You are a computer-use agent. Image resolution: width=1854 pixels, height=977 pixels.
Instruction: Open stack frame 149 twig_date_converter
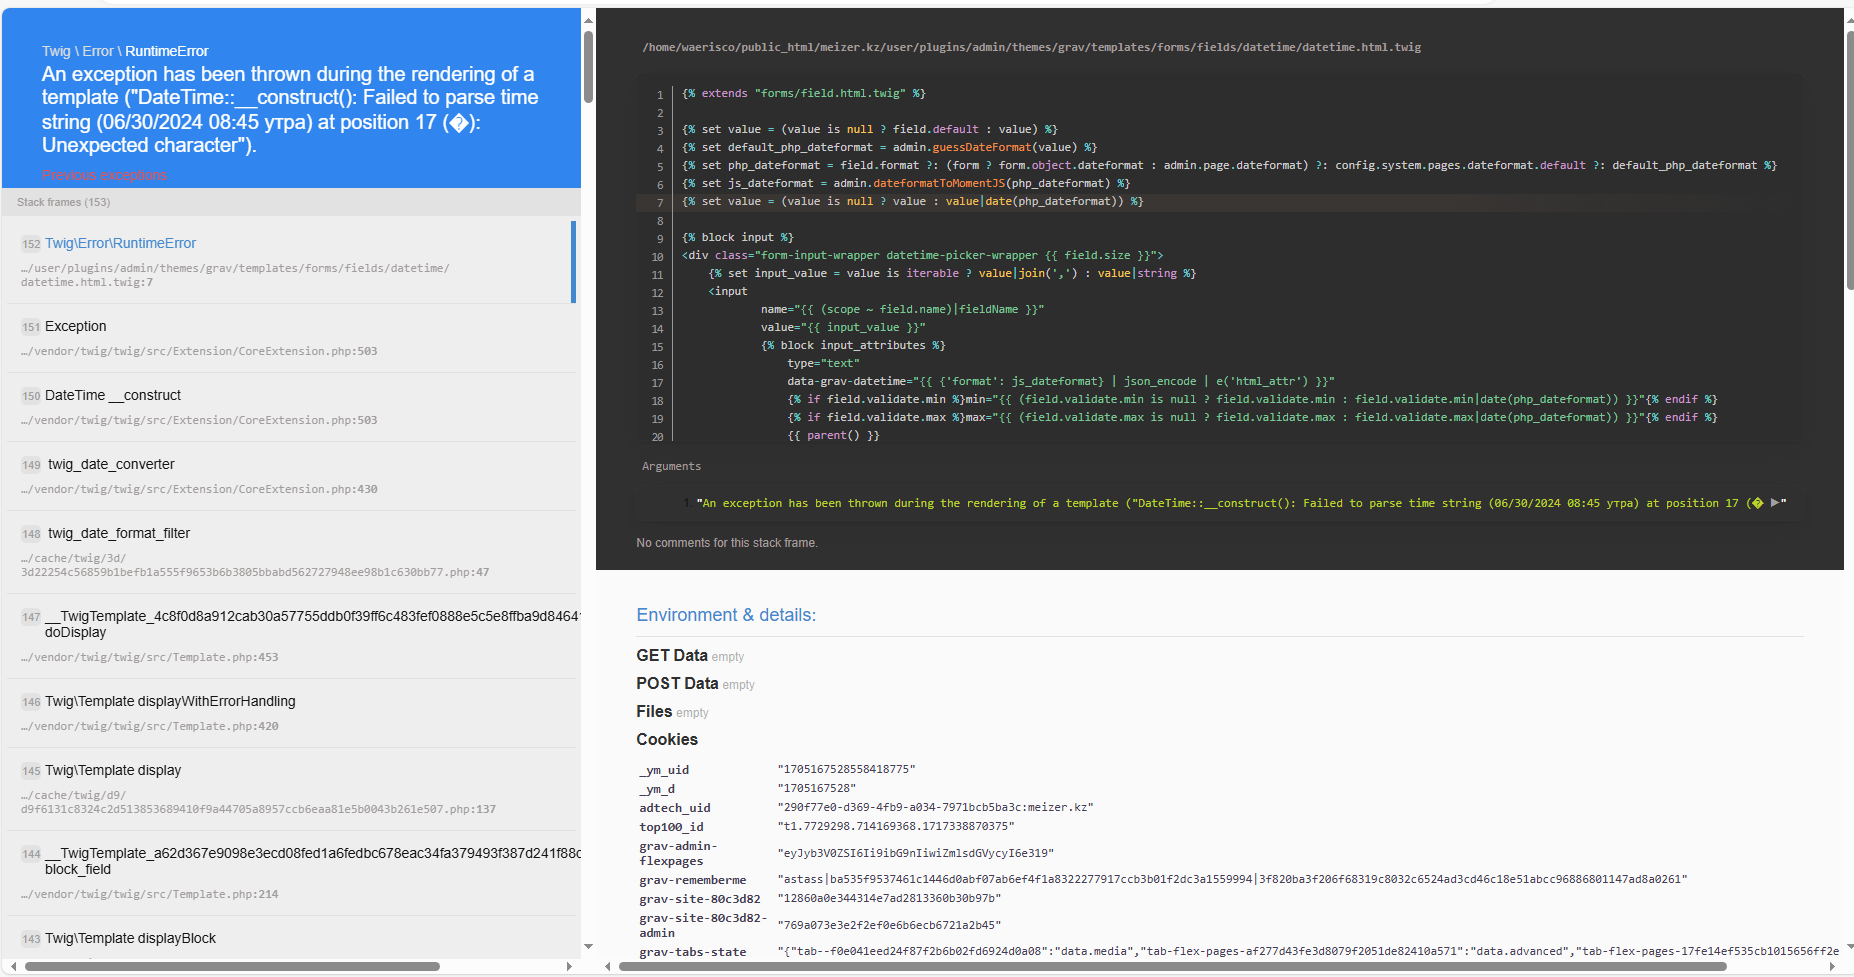tap(292, 476)
